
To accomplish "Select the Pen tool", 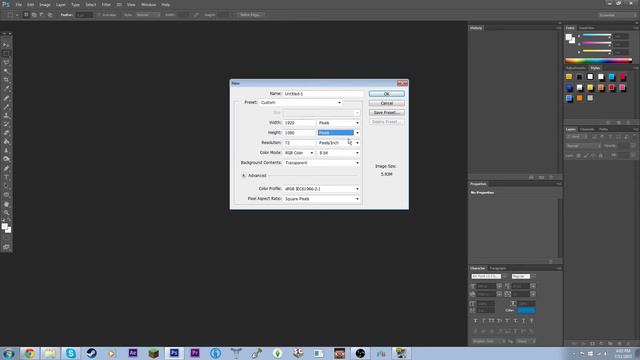I will click(x=6, y=168).
